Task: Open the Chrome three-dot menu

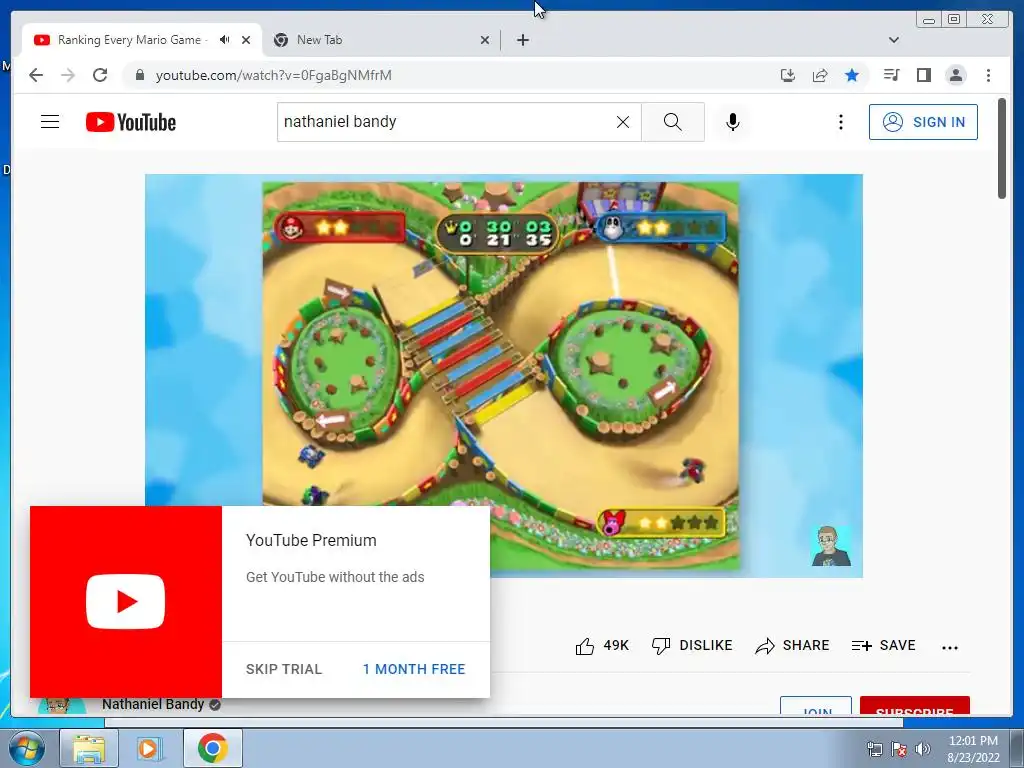Action: pyautogui.click(x=988, y=75)
